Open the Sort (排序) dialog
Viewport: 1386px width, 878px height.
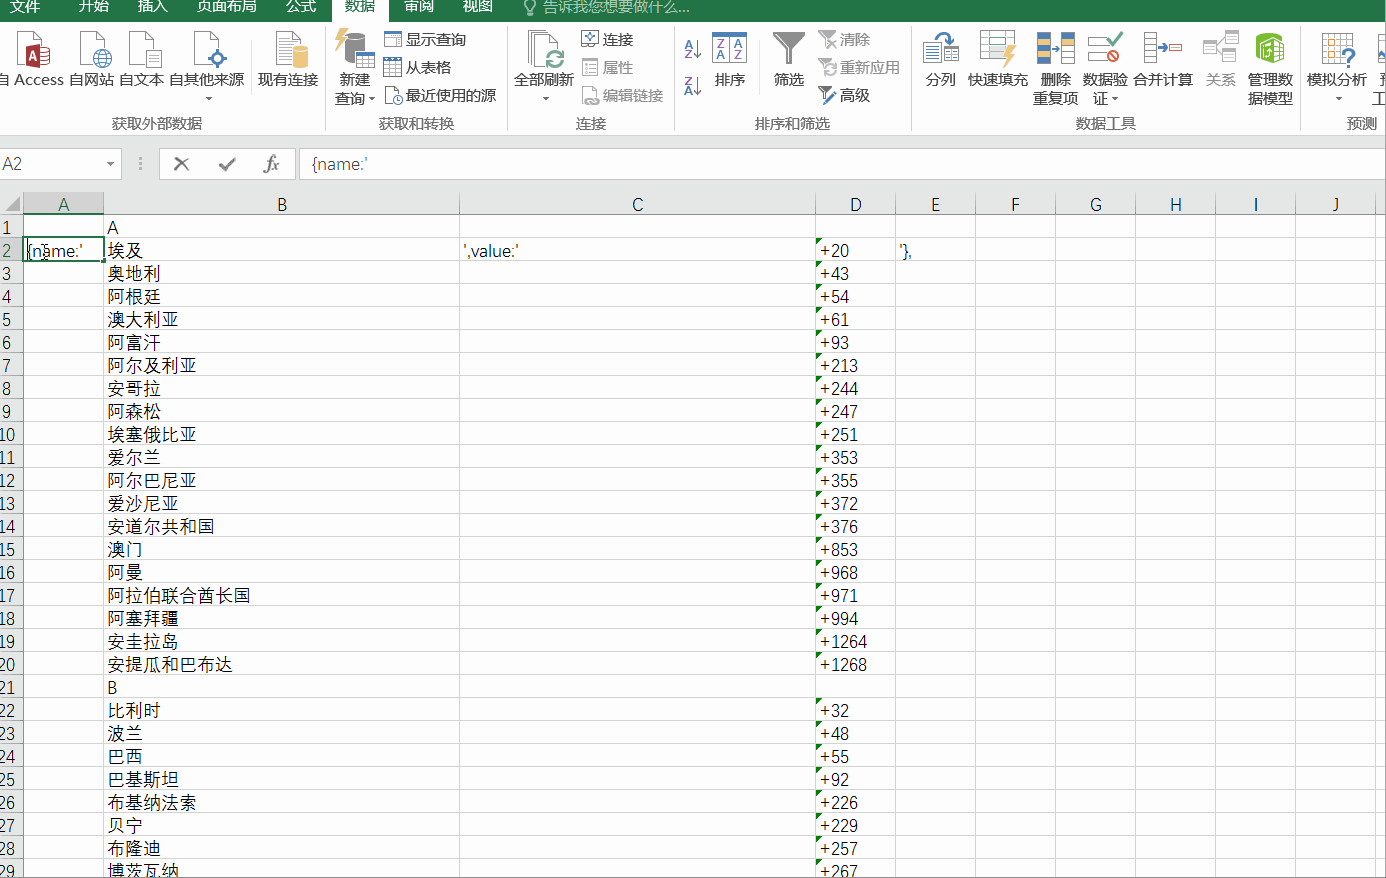click(730, 60)
